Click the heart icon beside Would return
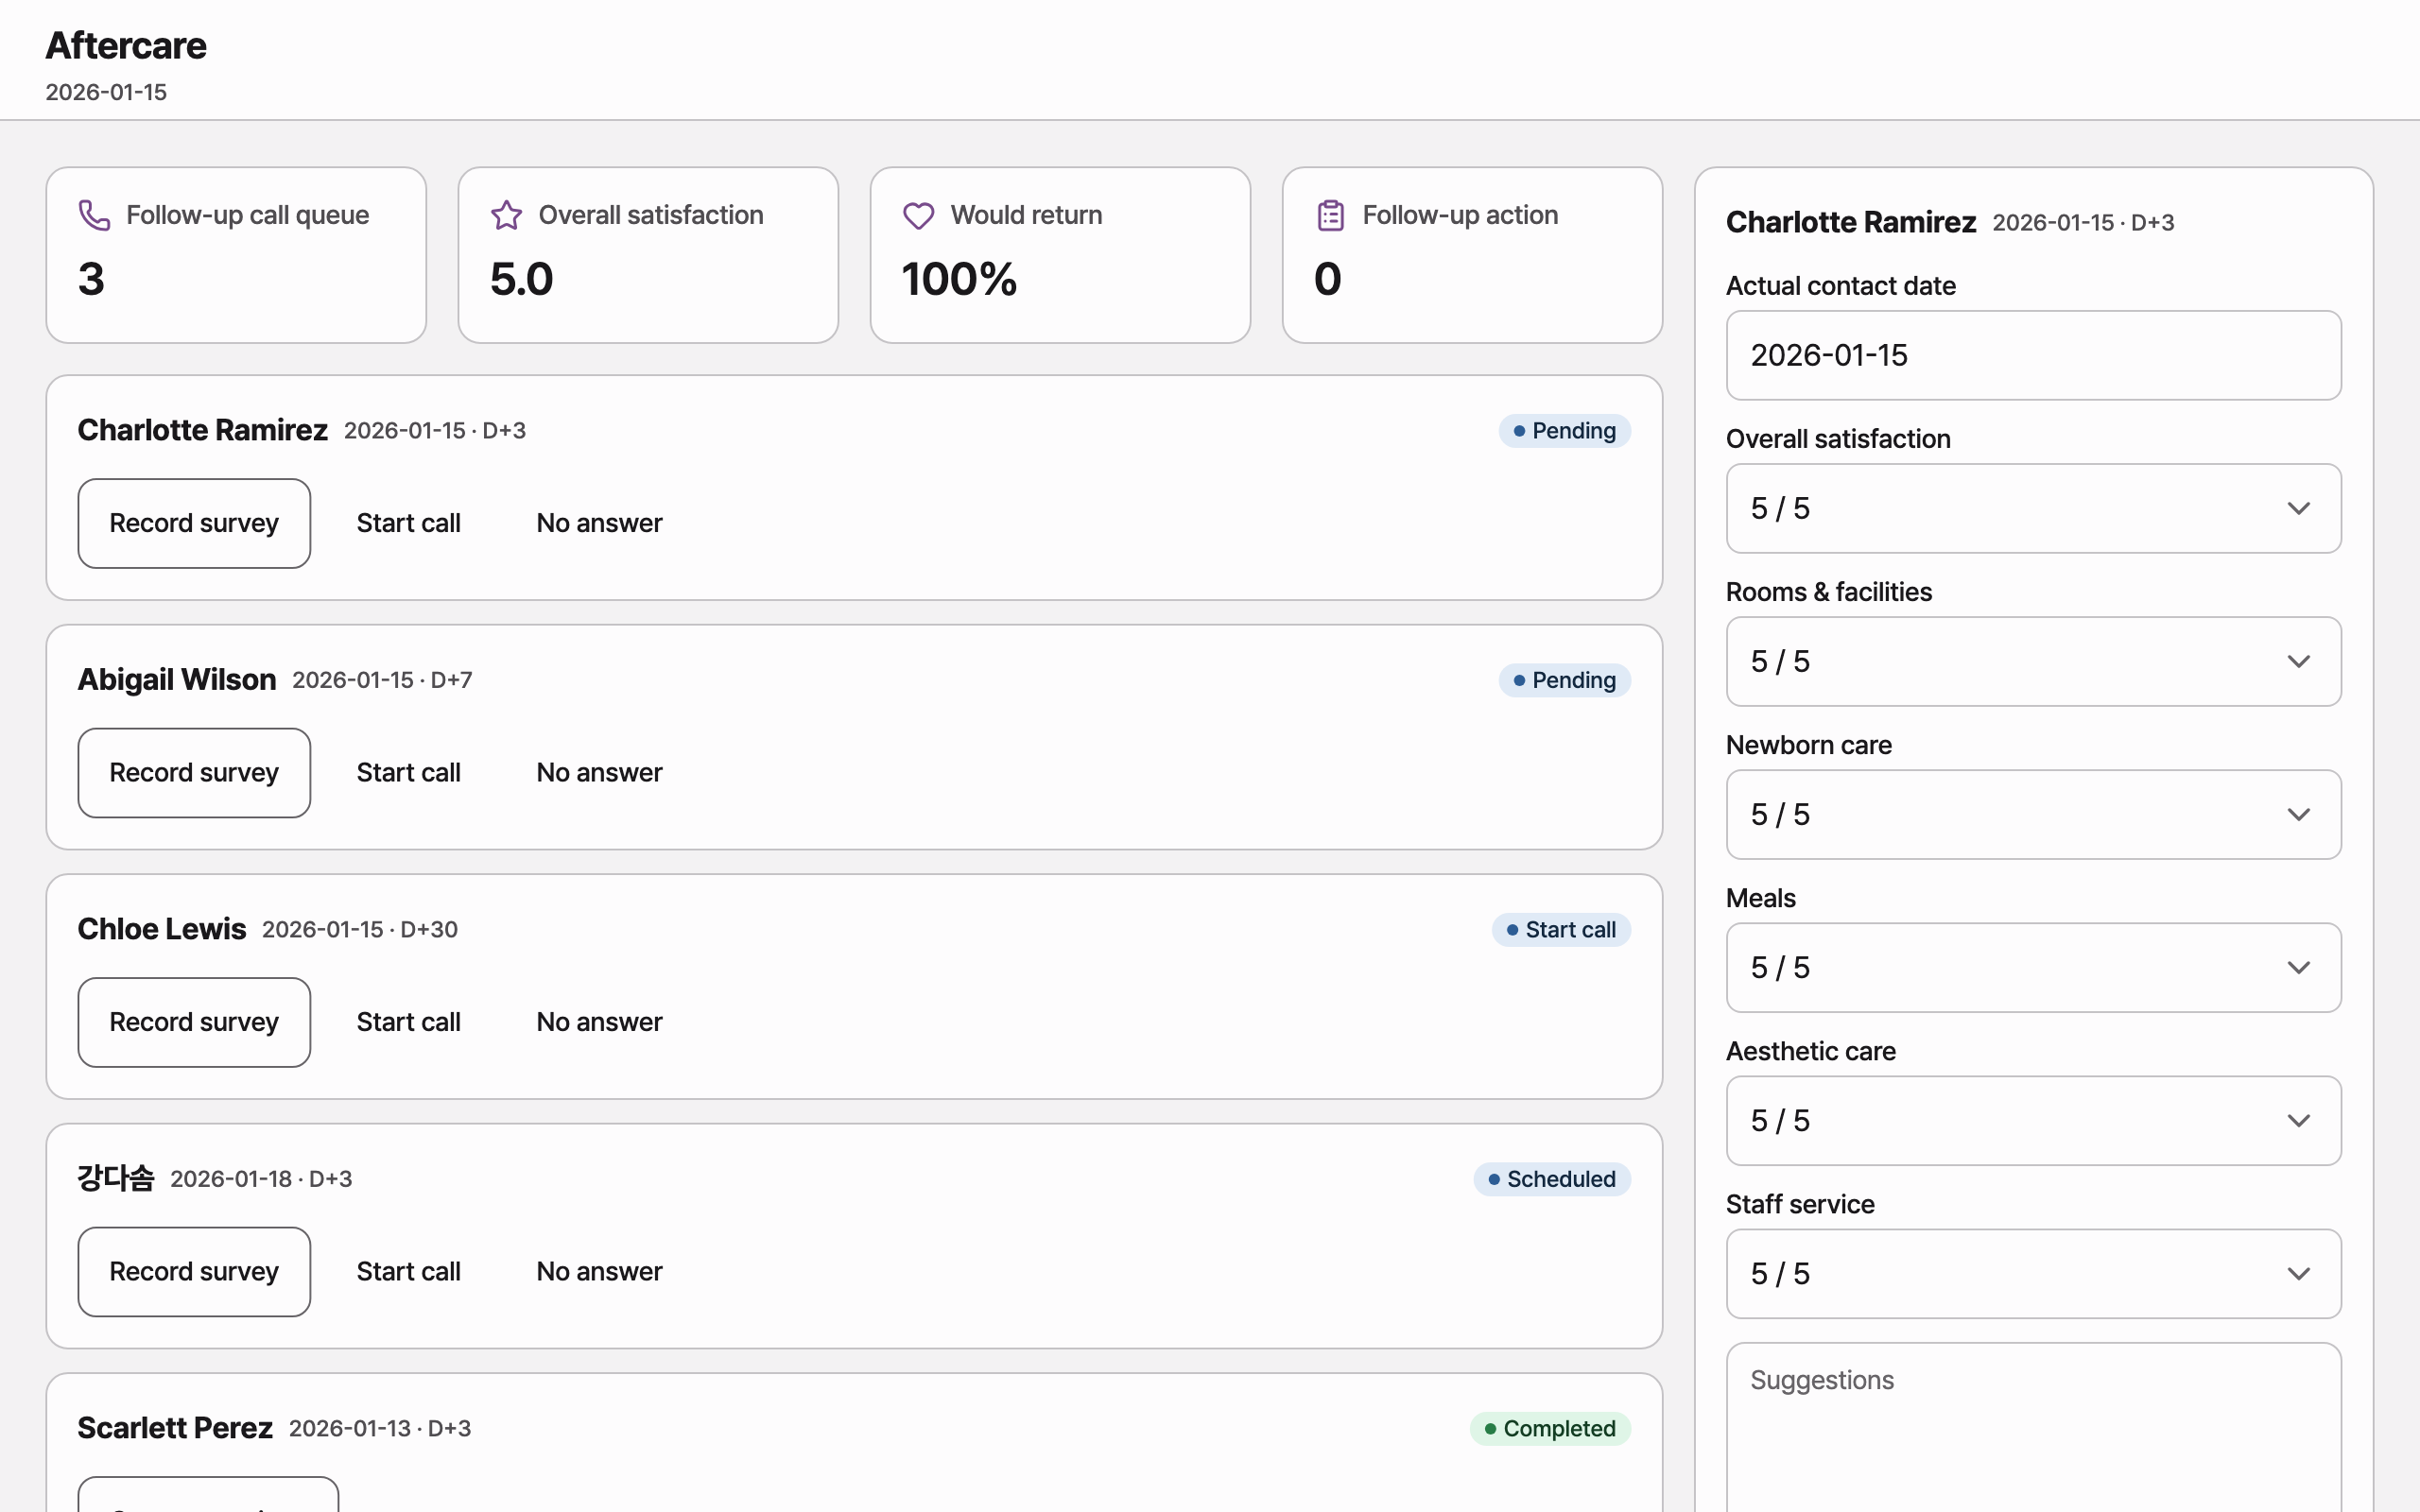The image size is (2420, 1512). coord(918,215)
